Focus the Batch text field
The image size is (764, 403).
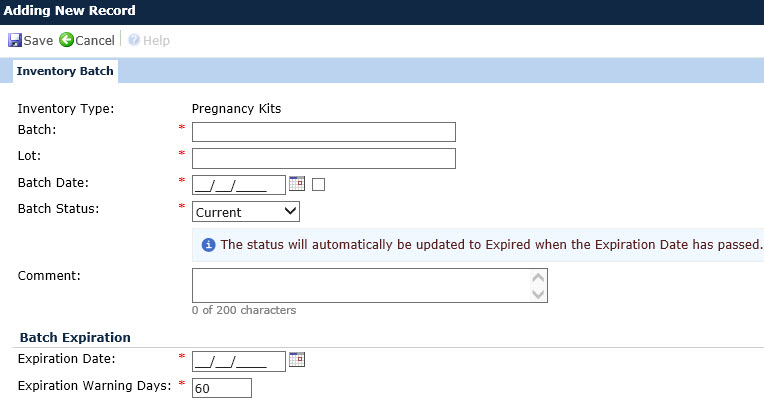[x=323, y=132]
